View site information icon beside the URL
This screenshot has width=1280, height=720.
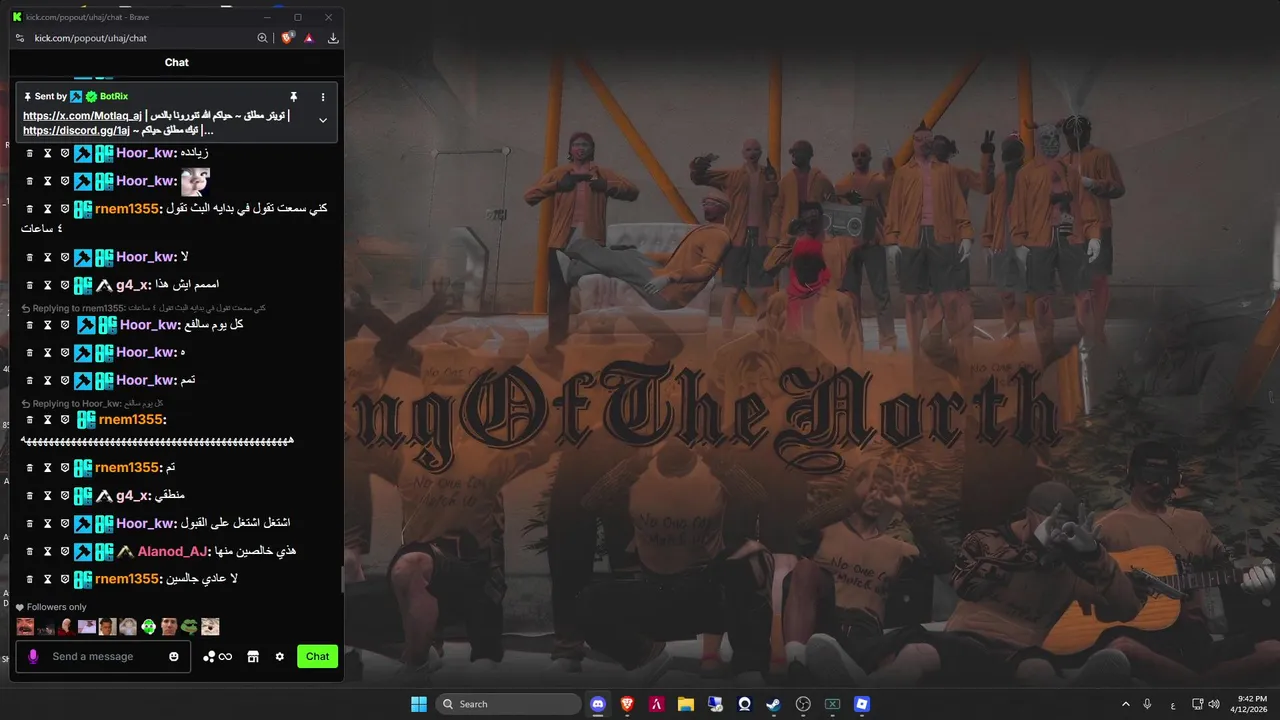[x=20, y=38]
